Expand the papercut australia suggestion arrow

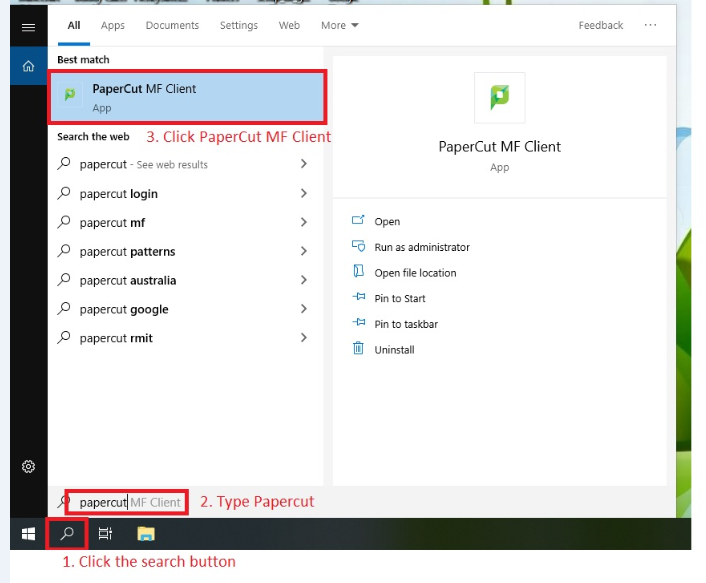(x=304, y=280)
